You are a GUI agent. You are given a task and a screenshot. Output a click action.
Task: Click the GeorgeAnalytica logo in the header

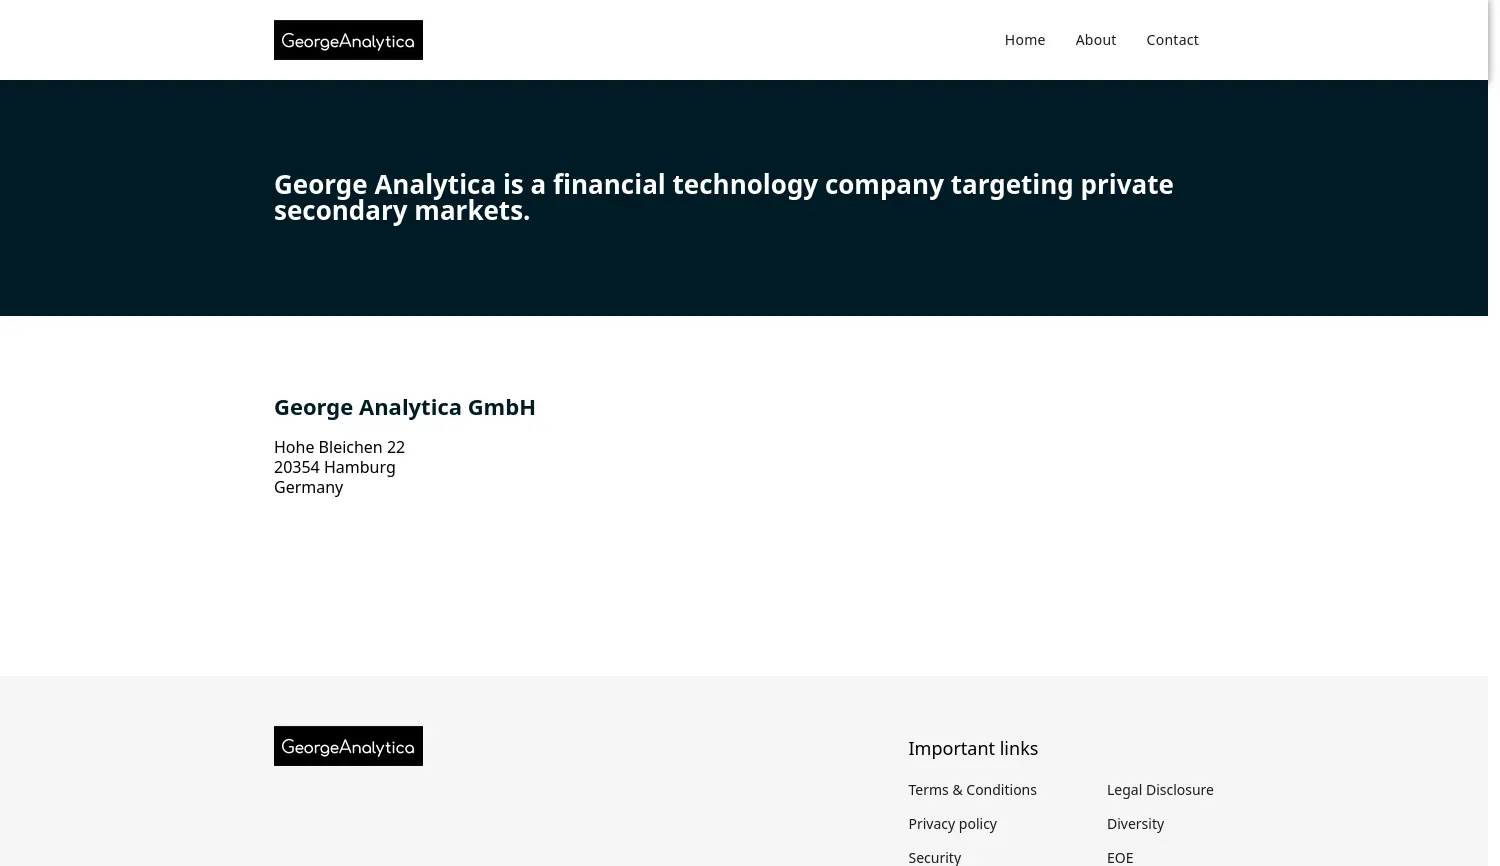click(348, 40)
